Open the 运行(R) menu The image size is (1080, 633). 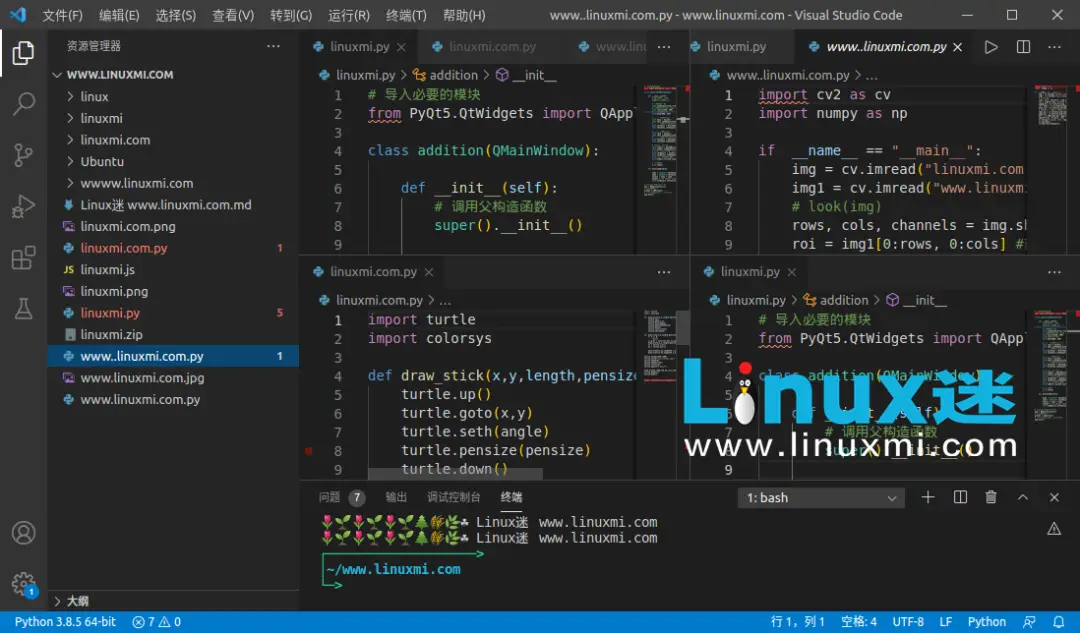tap(349, 15)
